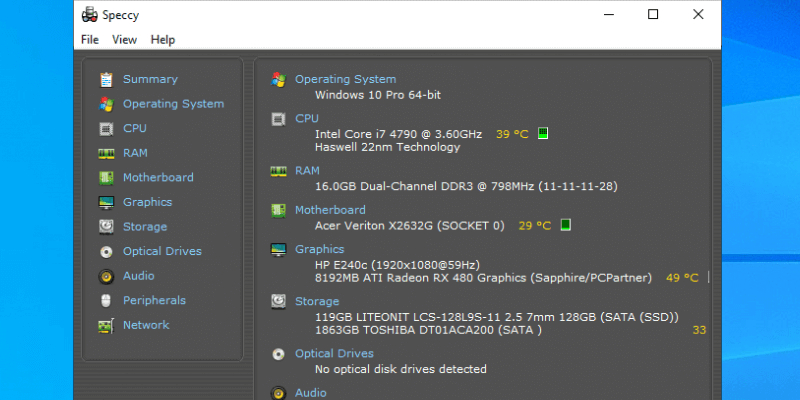800x400 pixels.
Task: Click the Storage hard drive icon in sidebar
Action: click(x=106, y=227)
